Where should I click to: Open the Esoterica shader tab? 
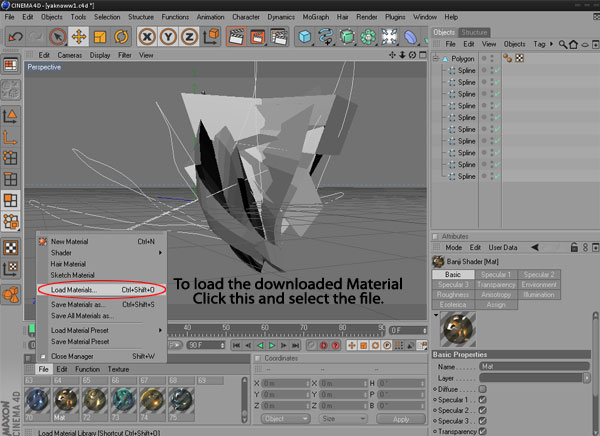coord(453,305)
